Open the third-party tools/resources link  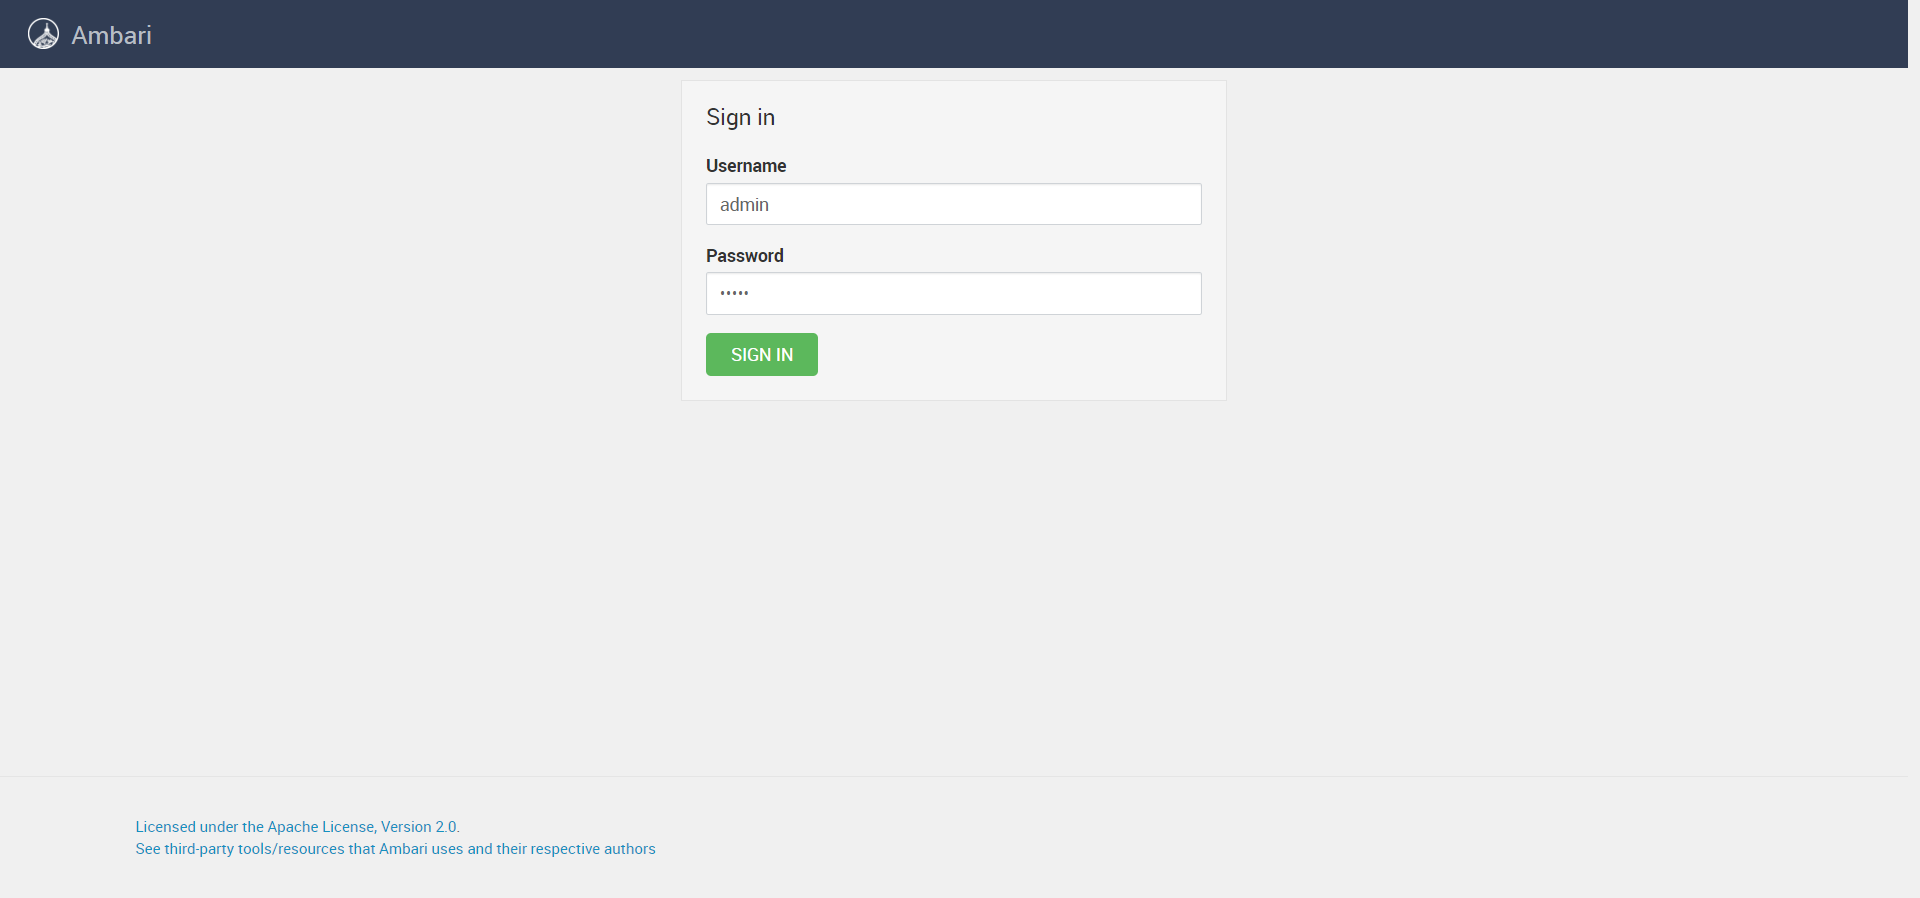[395, 849]
